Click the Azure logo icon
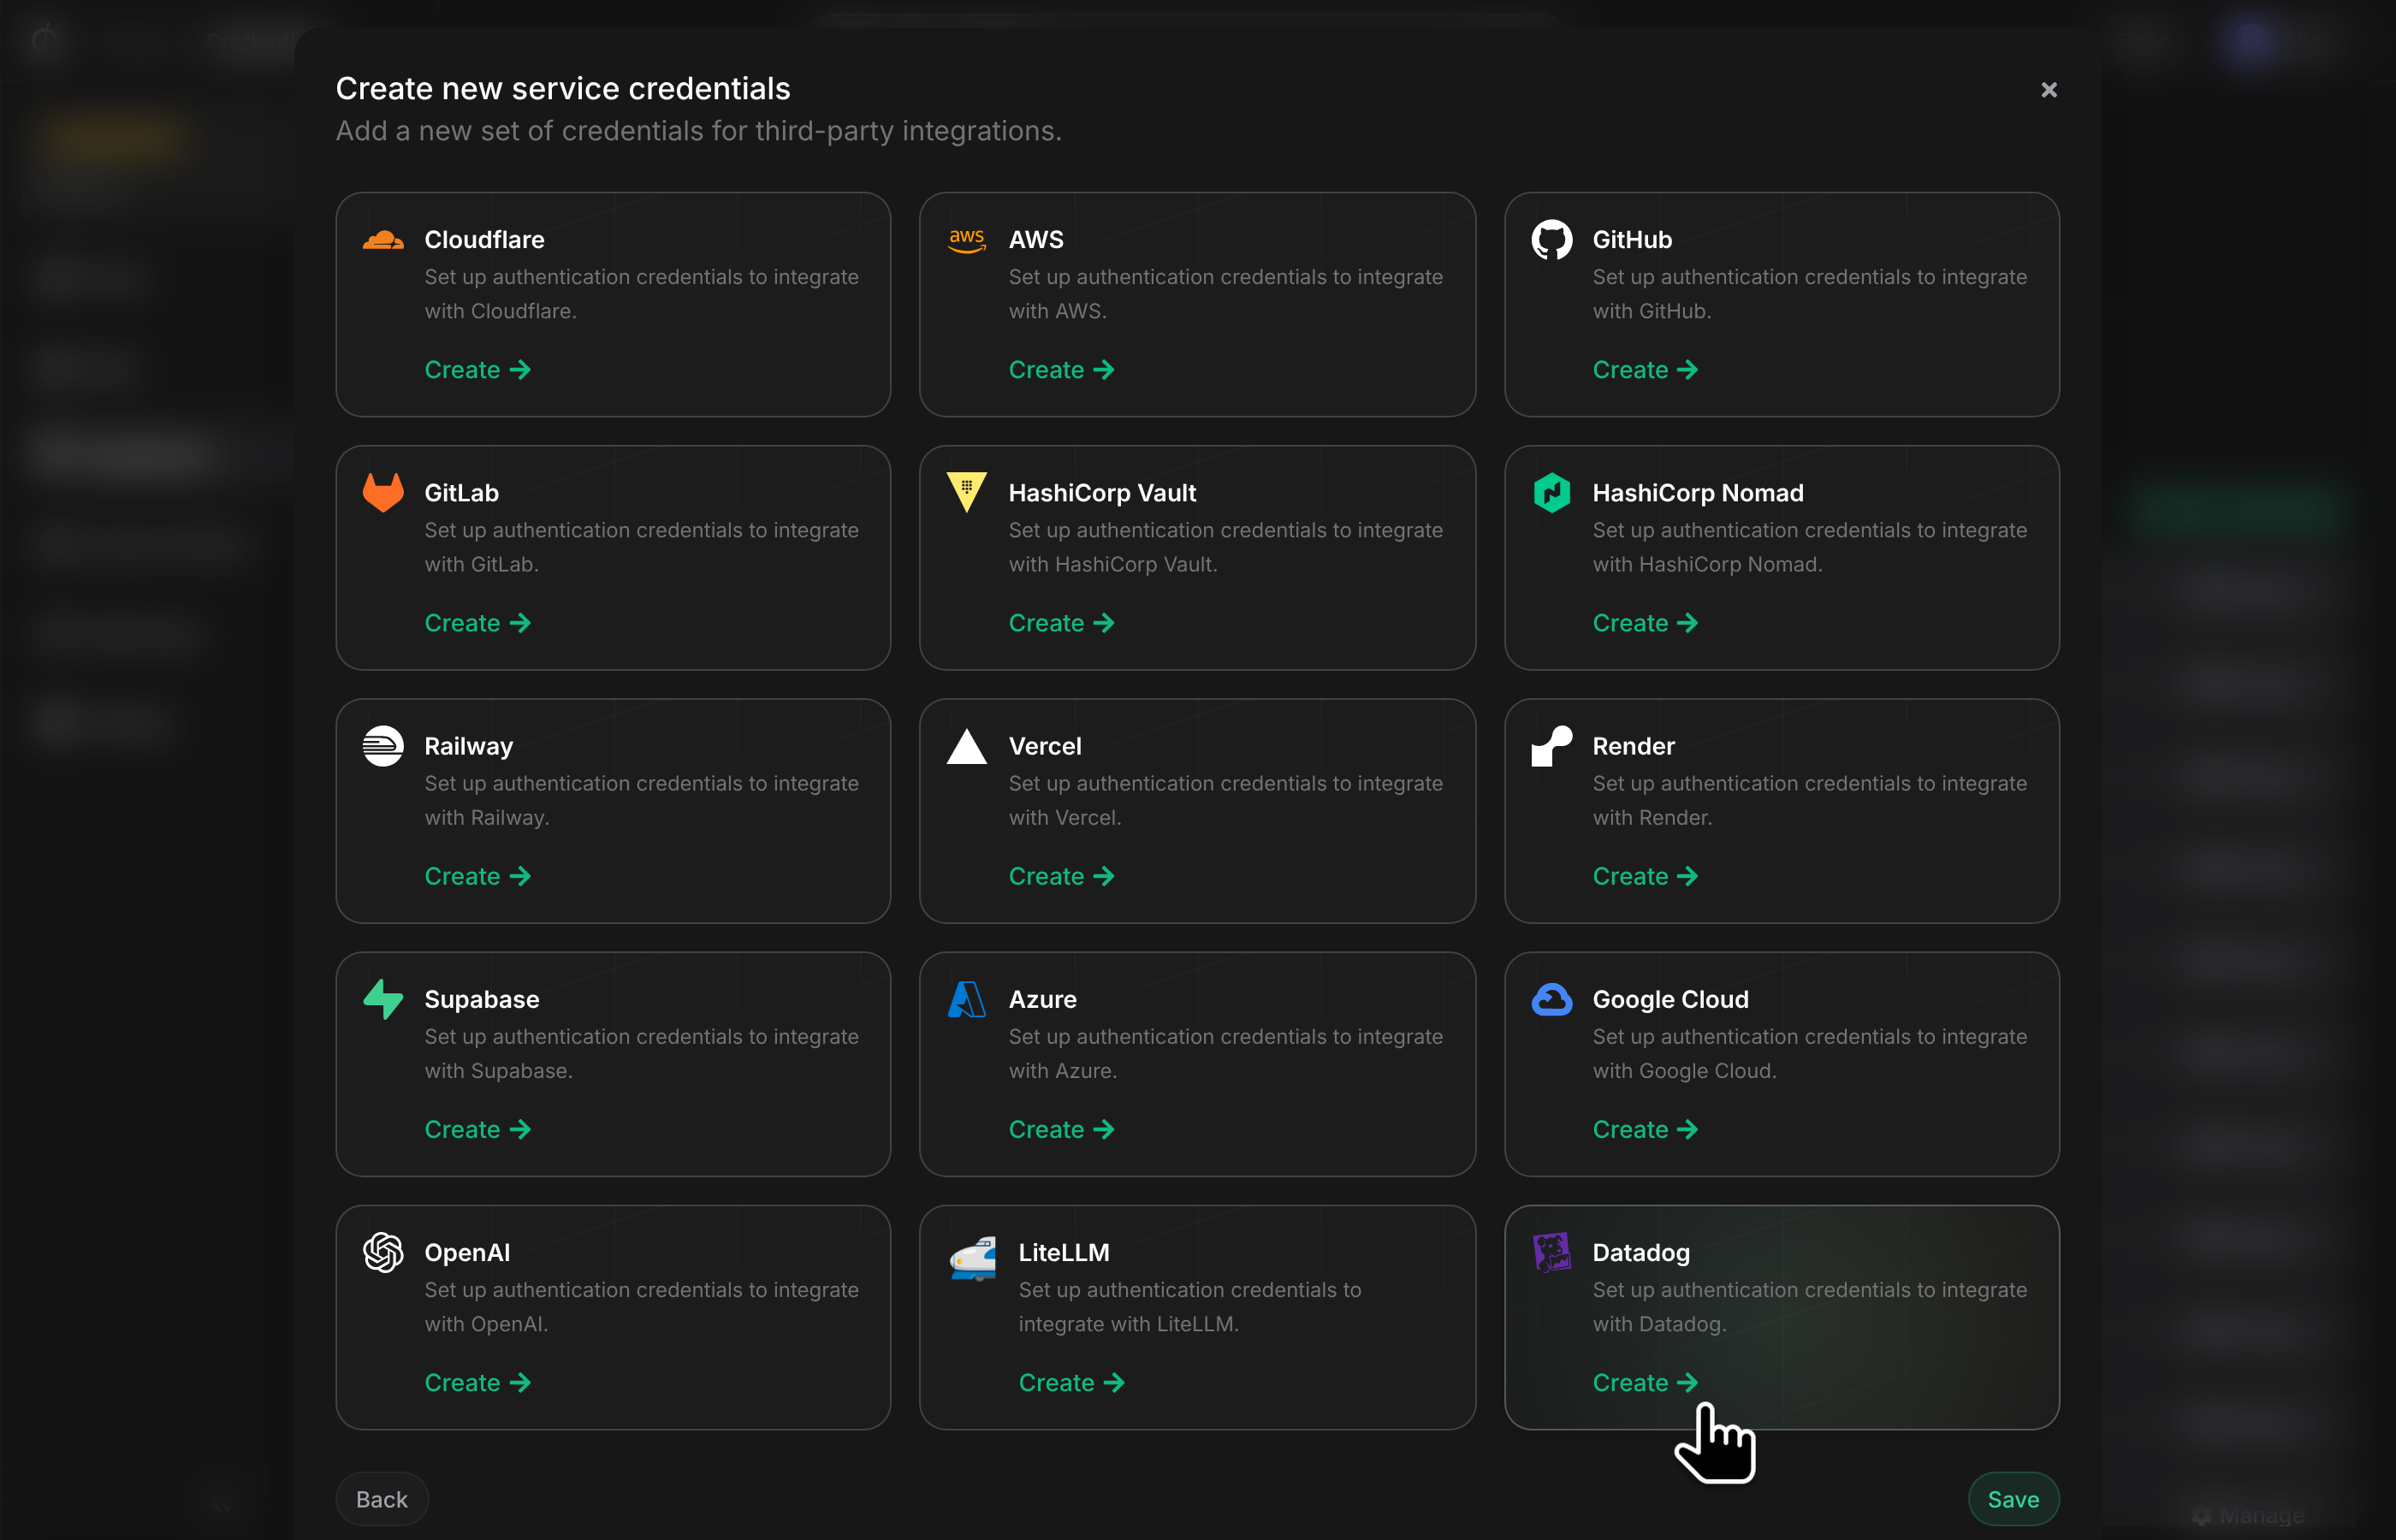This screenshot has height=1540, width=2396. pyautogui.click(x=967, y=999)
